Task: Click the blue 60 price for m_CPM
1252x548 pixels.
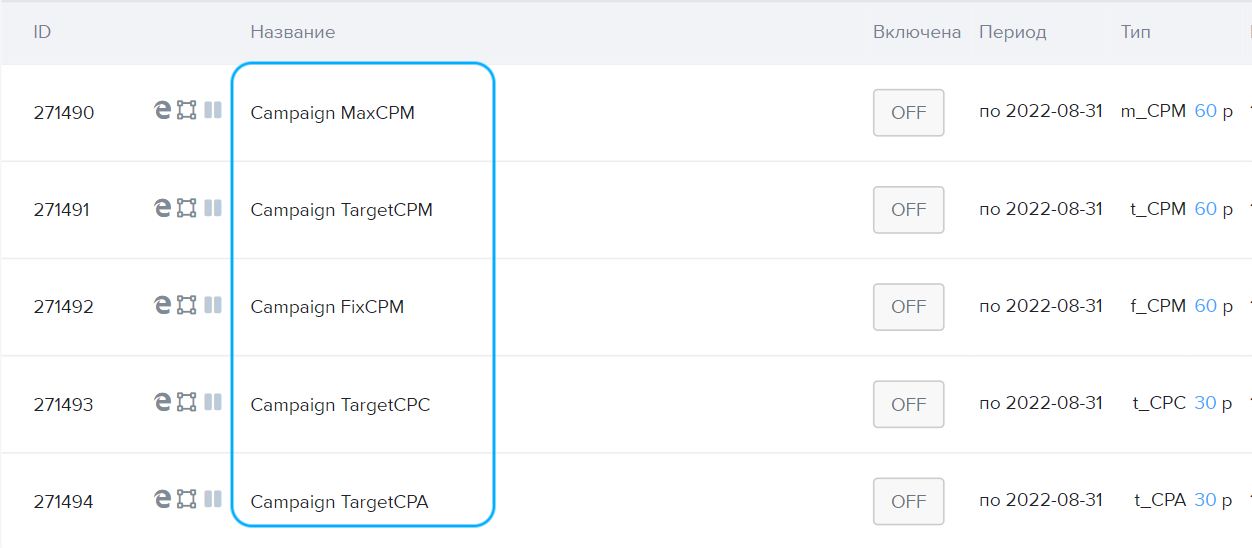Action: (1205, 112)
